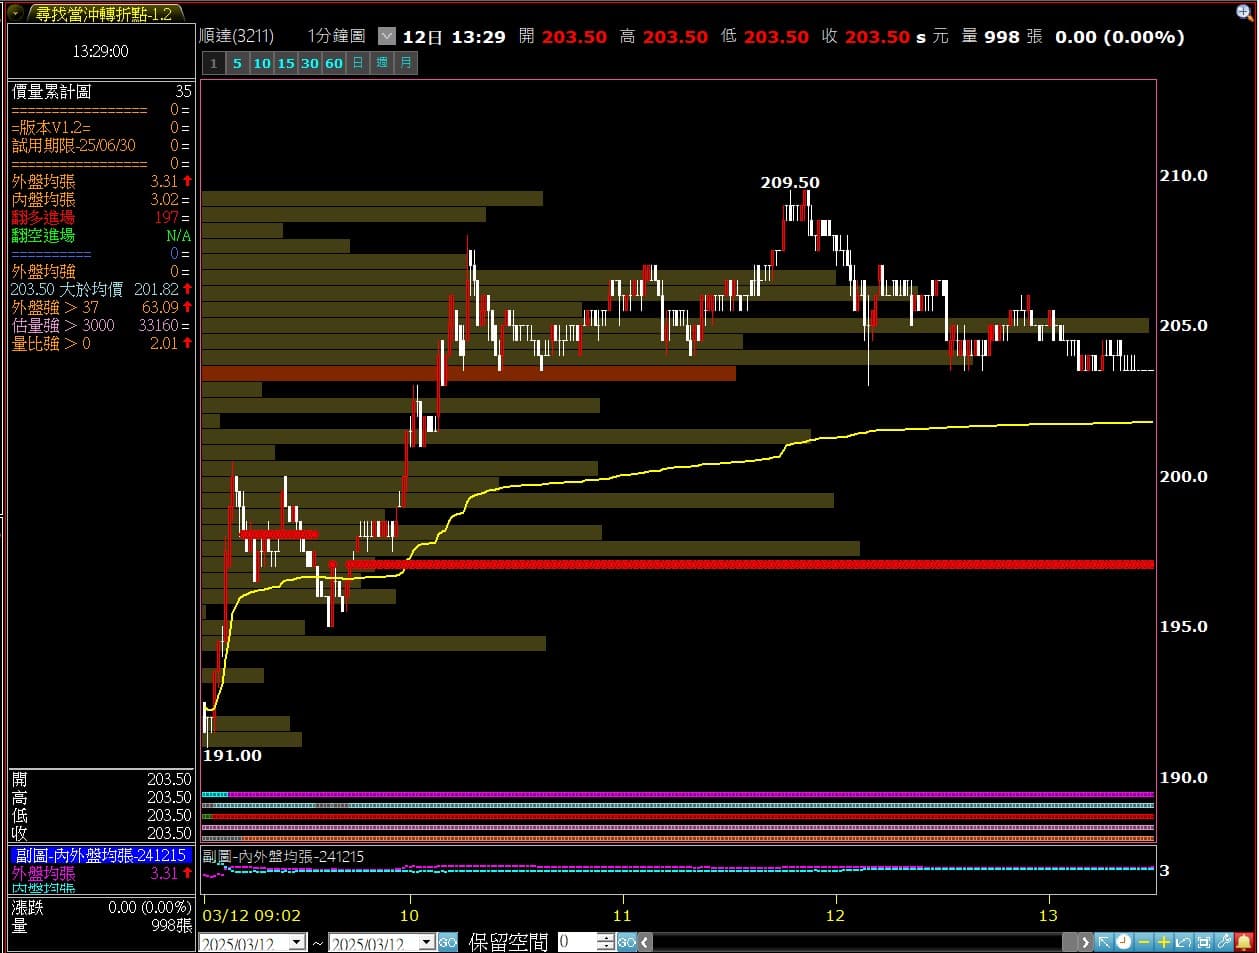Viewport: 1259px width, 953px height.
Task: Switch to the 60-minute timeframe
Action: click(334, 63)
